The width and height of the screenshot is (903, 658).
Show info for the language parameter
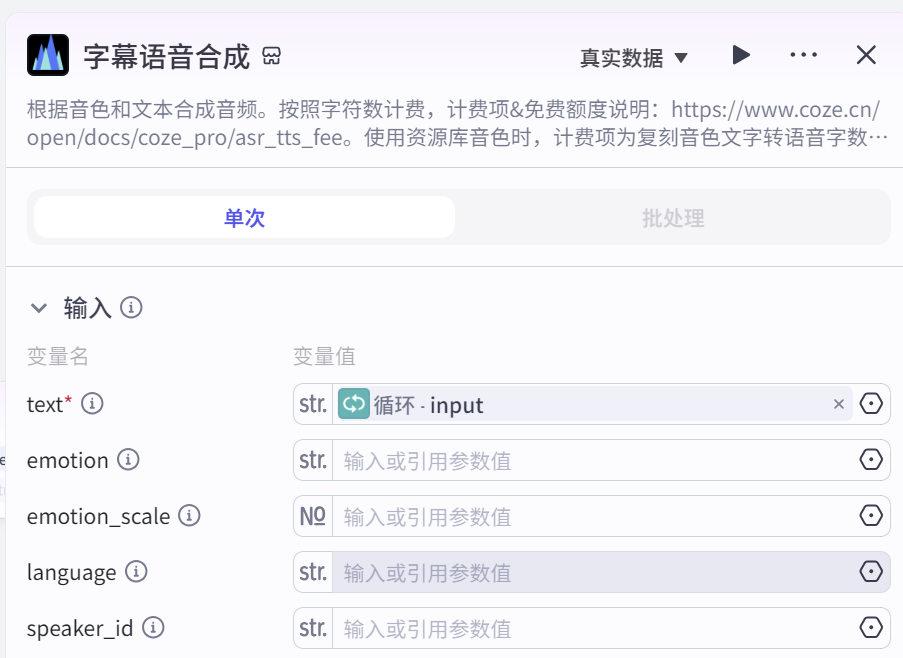tap(136, 572)
